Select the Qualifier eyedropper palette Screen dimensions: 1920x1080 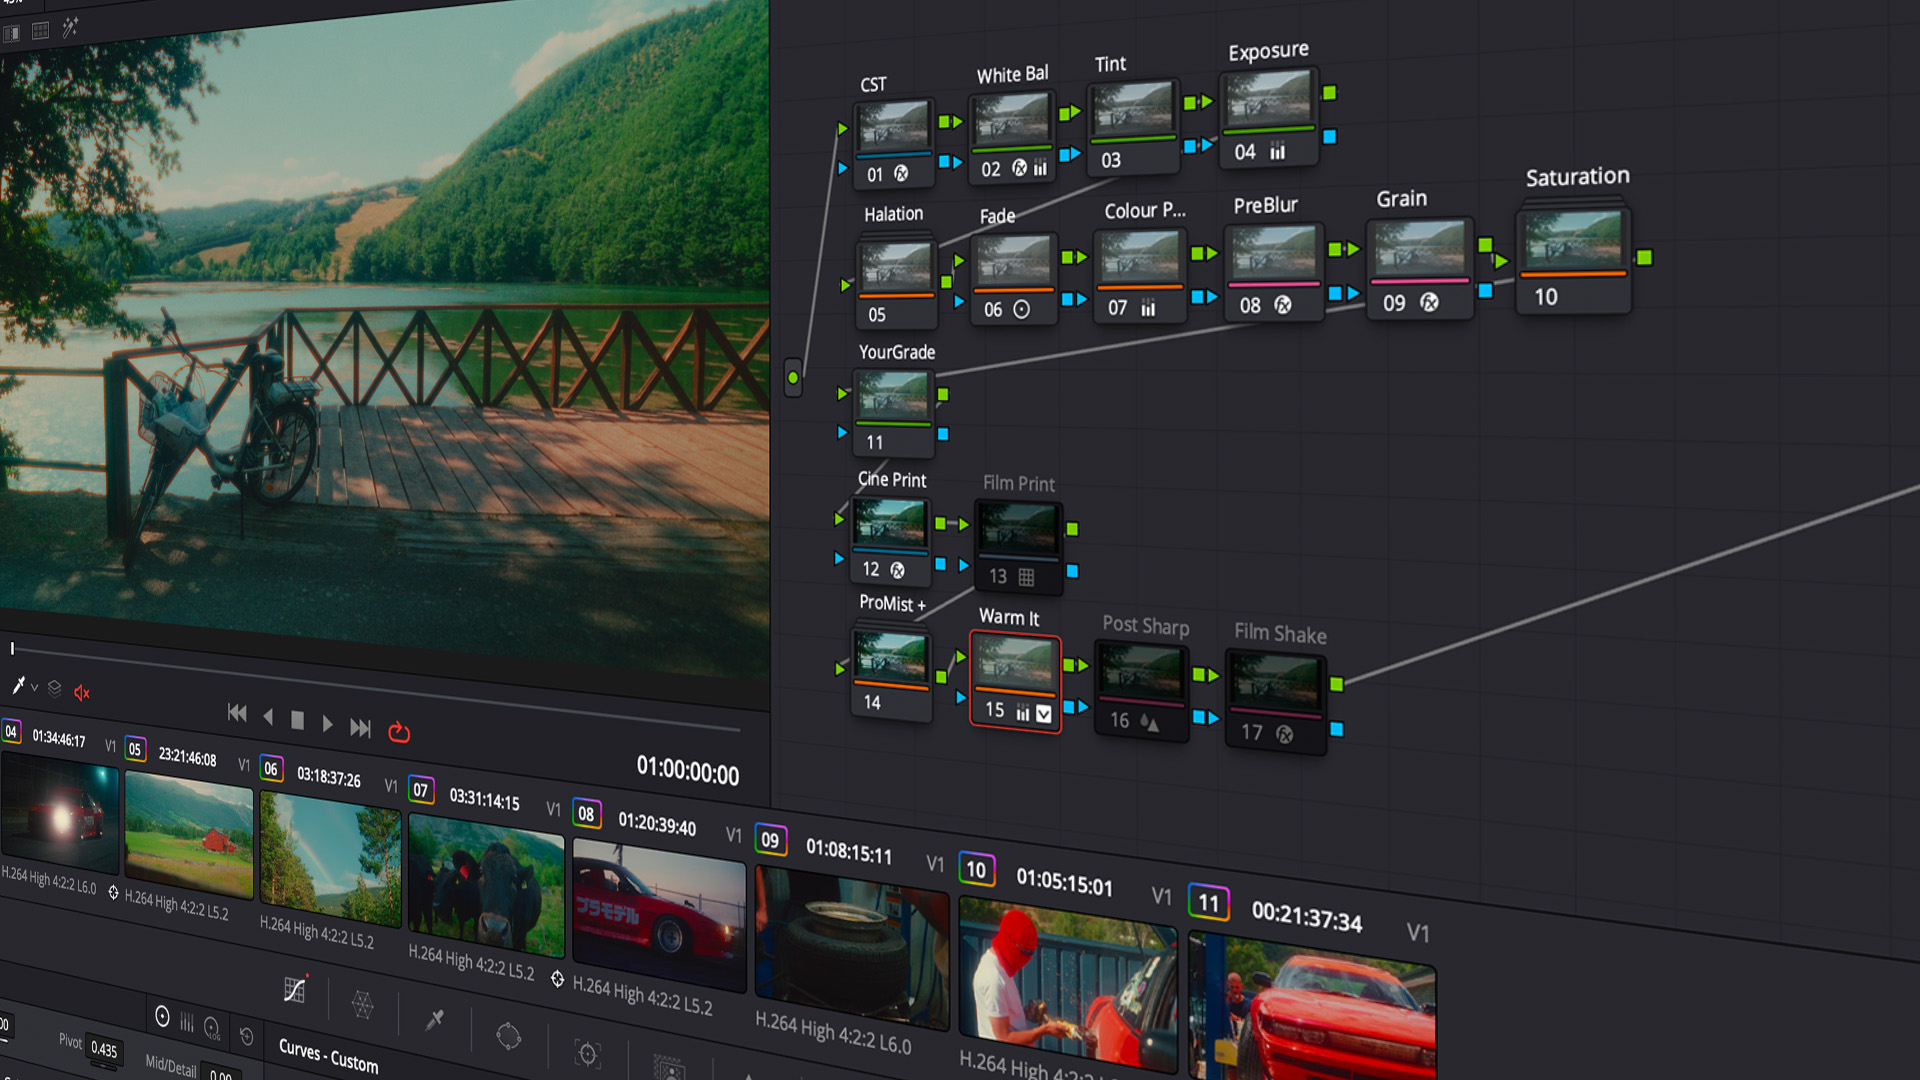[434, 1019]
